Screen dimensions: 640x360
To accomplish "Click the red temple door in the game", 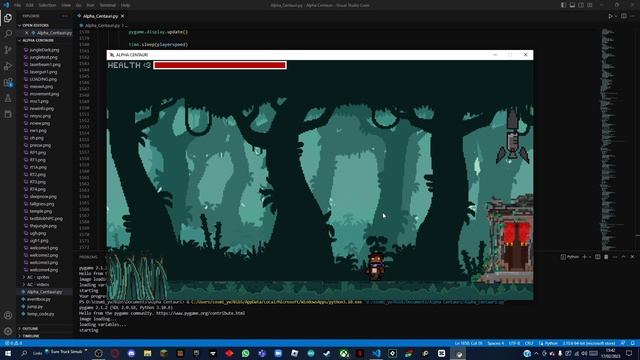I will (x=516, y=247).
